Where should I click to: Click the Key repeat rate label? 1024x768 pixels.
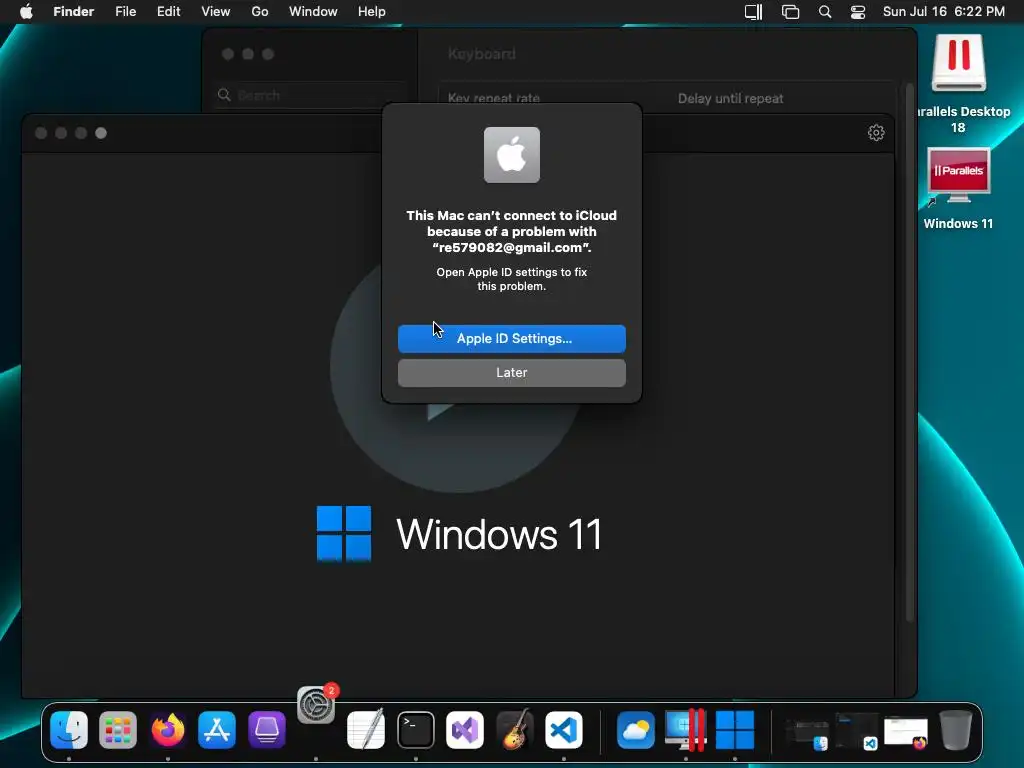point(494,99)
